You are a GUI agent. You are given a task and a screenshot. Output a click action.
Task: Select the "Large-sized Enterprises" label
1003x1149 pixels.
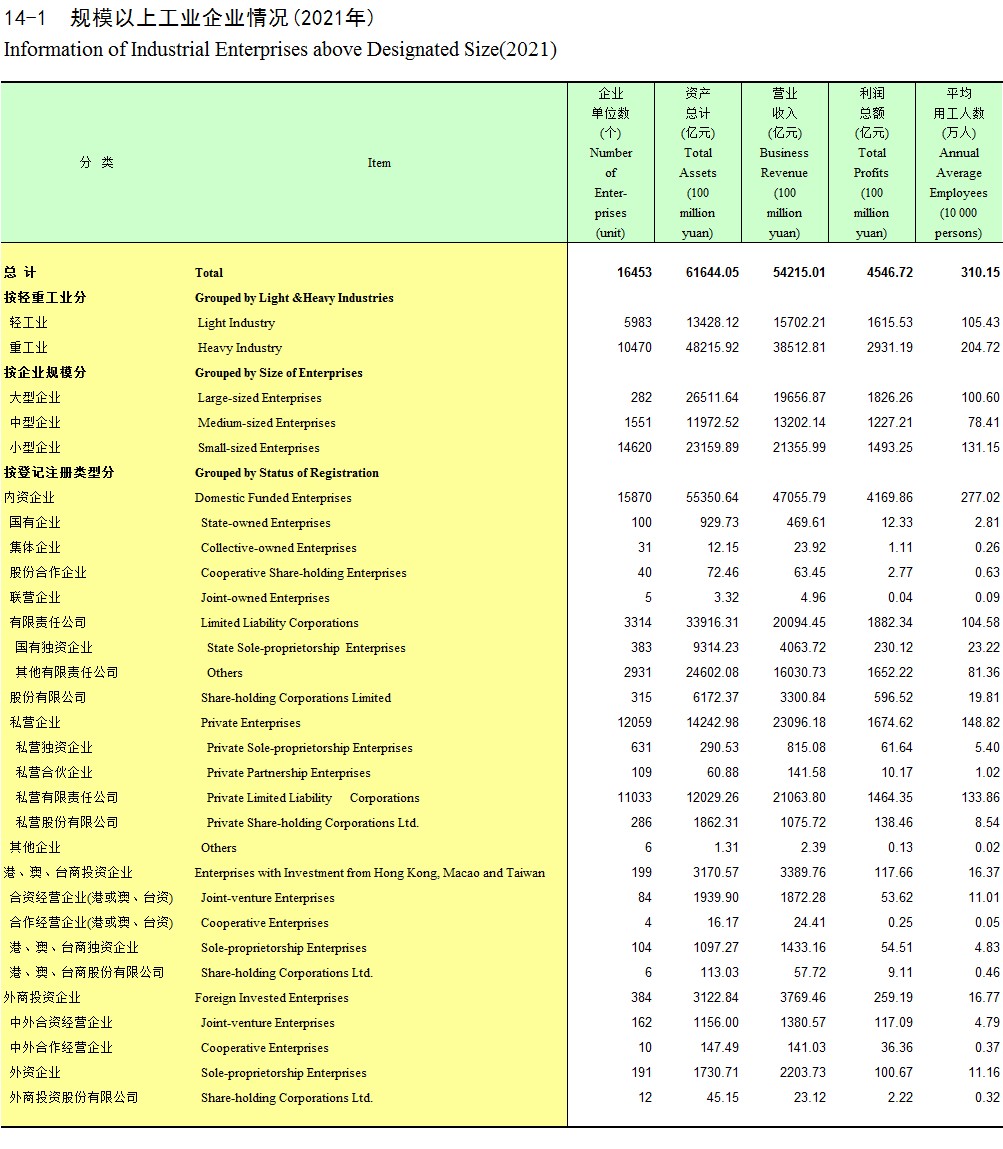[259, 398]
